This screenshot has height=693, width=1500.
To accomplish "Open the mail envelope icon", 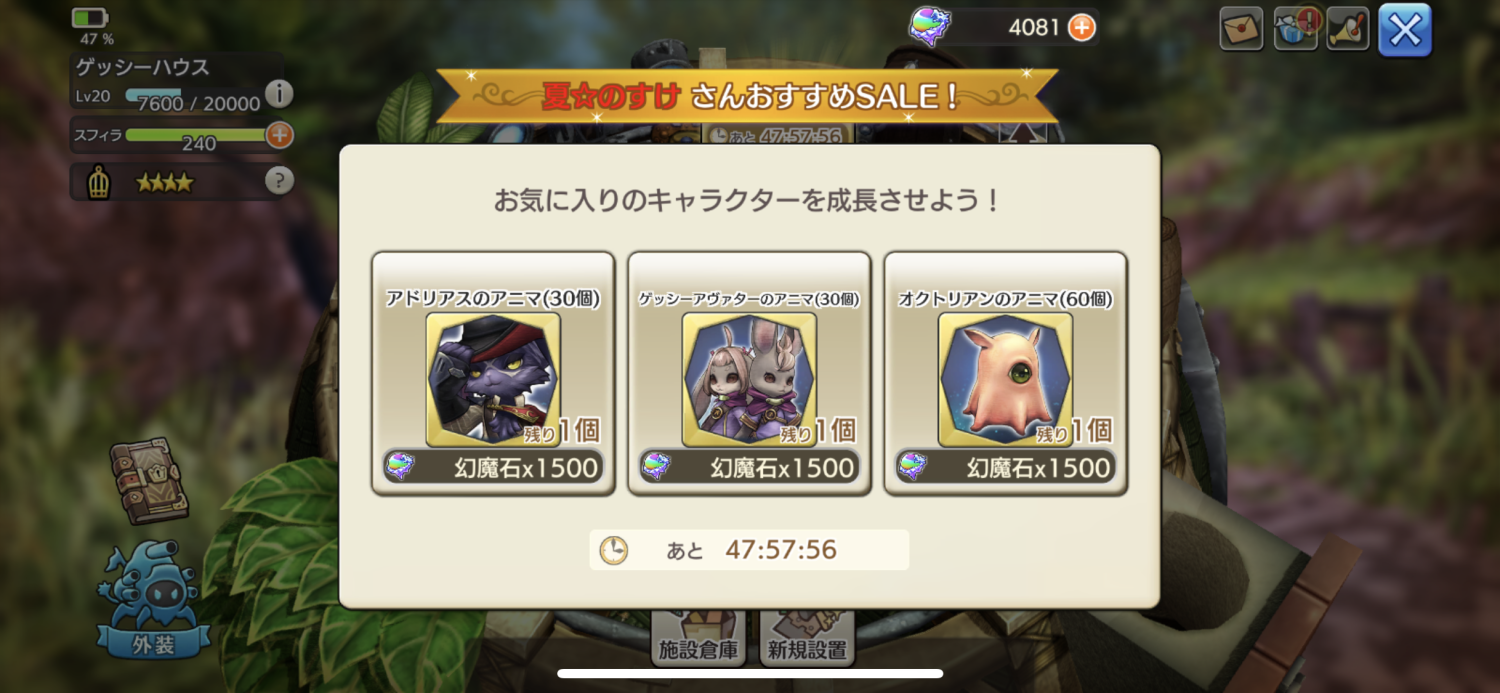I will pyautogui.click(x=1241, y=29).
